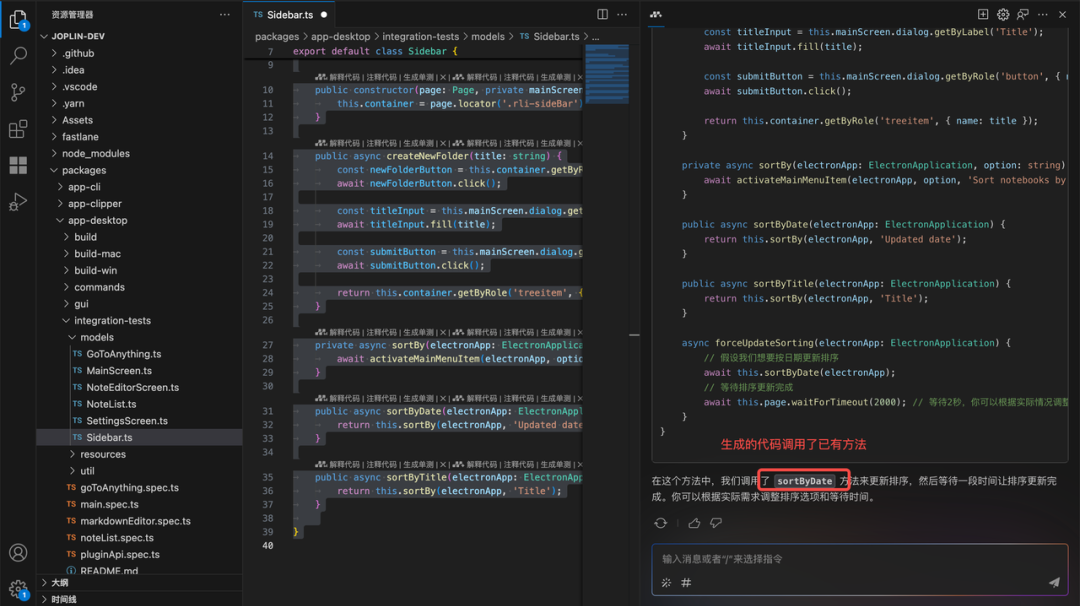Give the response a thumbs down
The image size is (1080, 606).
point(716,523)
